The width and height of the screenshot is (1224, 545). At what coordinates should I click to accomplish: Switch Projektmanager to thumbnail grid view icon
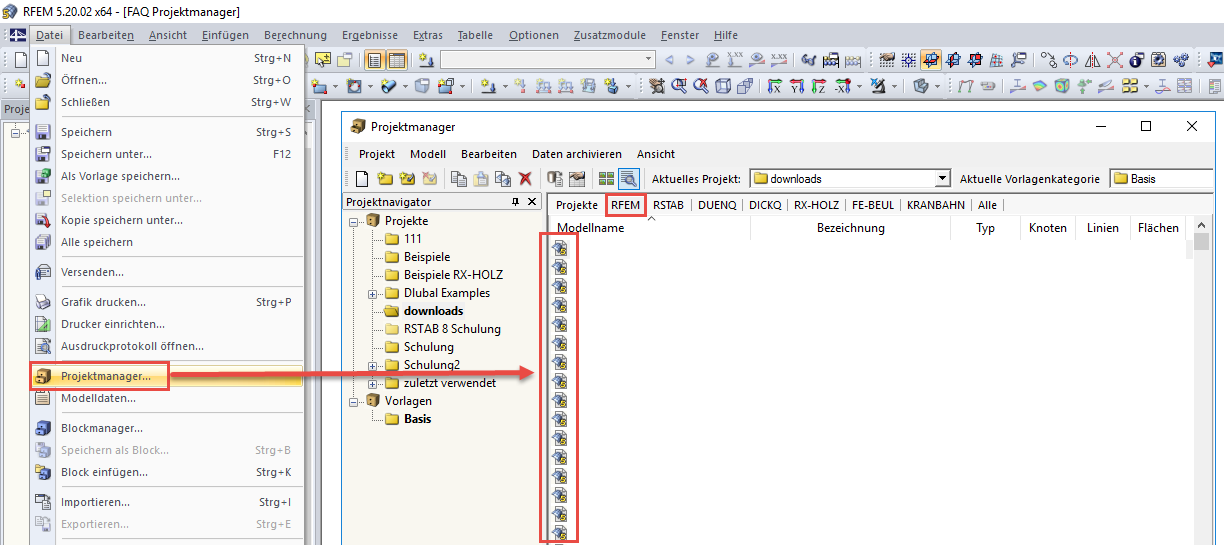pyautogui.click(x=606, y=179)
